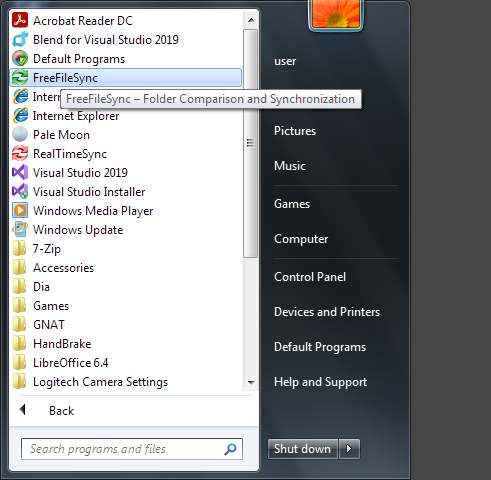Expand the 7-Zip folder
The image size is (491, 480).
[127, 249]
